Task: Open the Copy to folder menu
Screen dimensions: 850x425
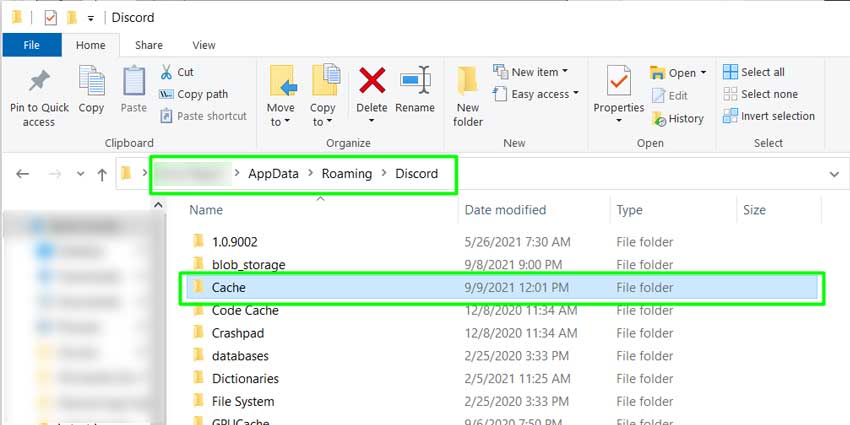Action: point(323,96)
